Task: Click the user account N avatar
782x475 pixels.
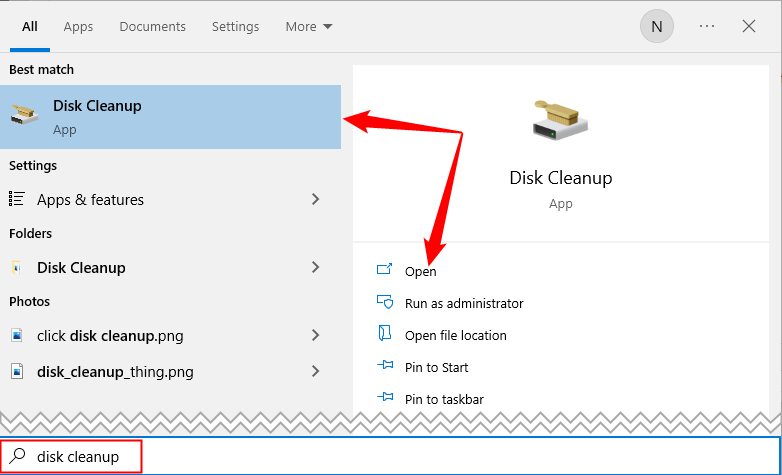Action: (656, 27)
